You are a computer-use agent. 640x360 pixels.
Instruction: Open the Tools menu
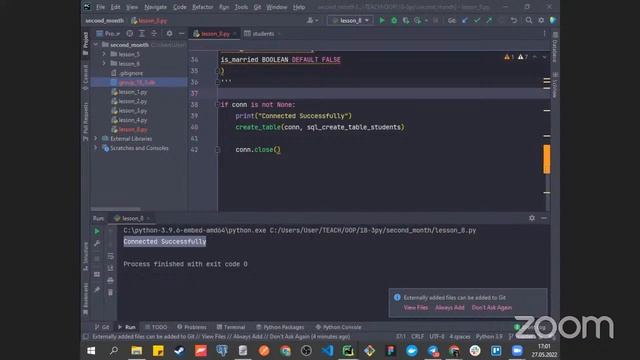241,7
